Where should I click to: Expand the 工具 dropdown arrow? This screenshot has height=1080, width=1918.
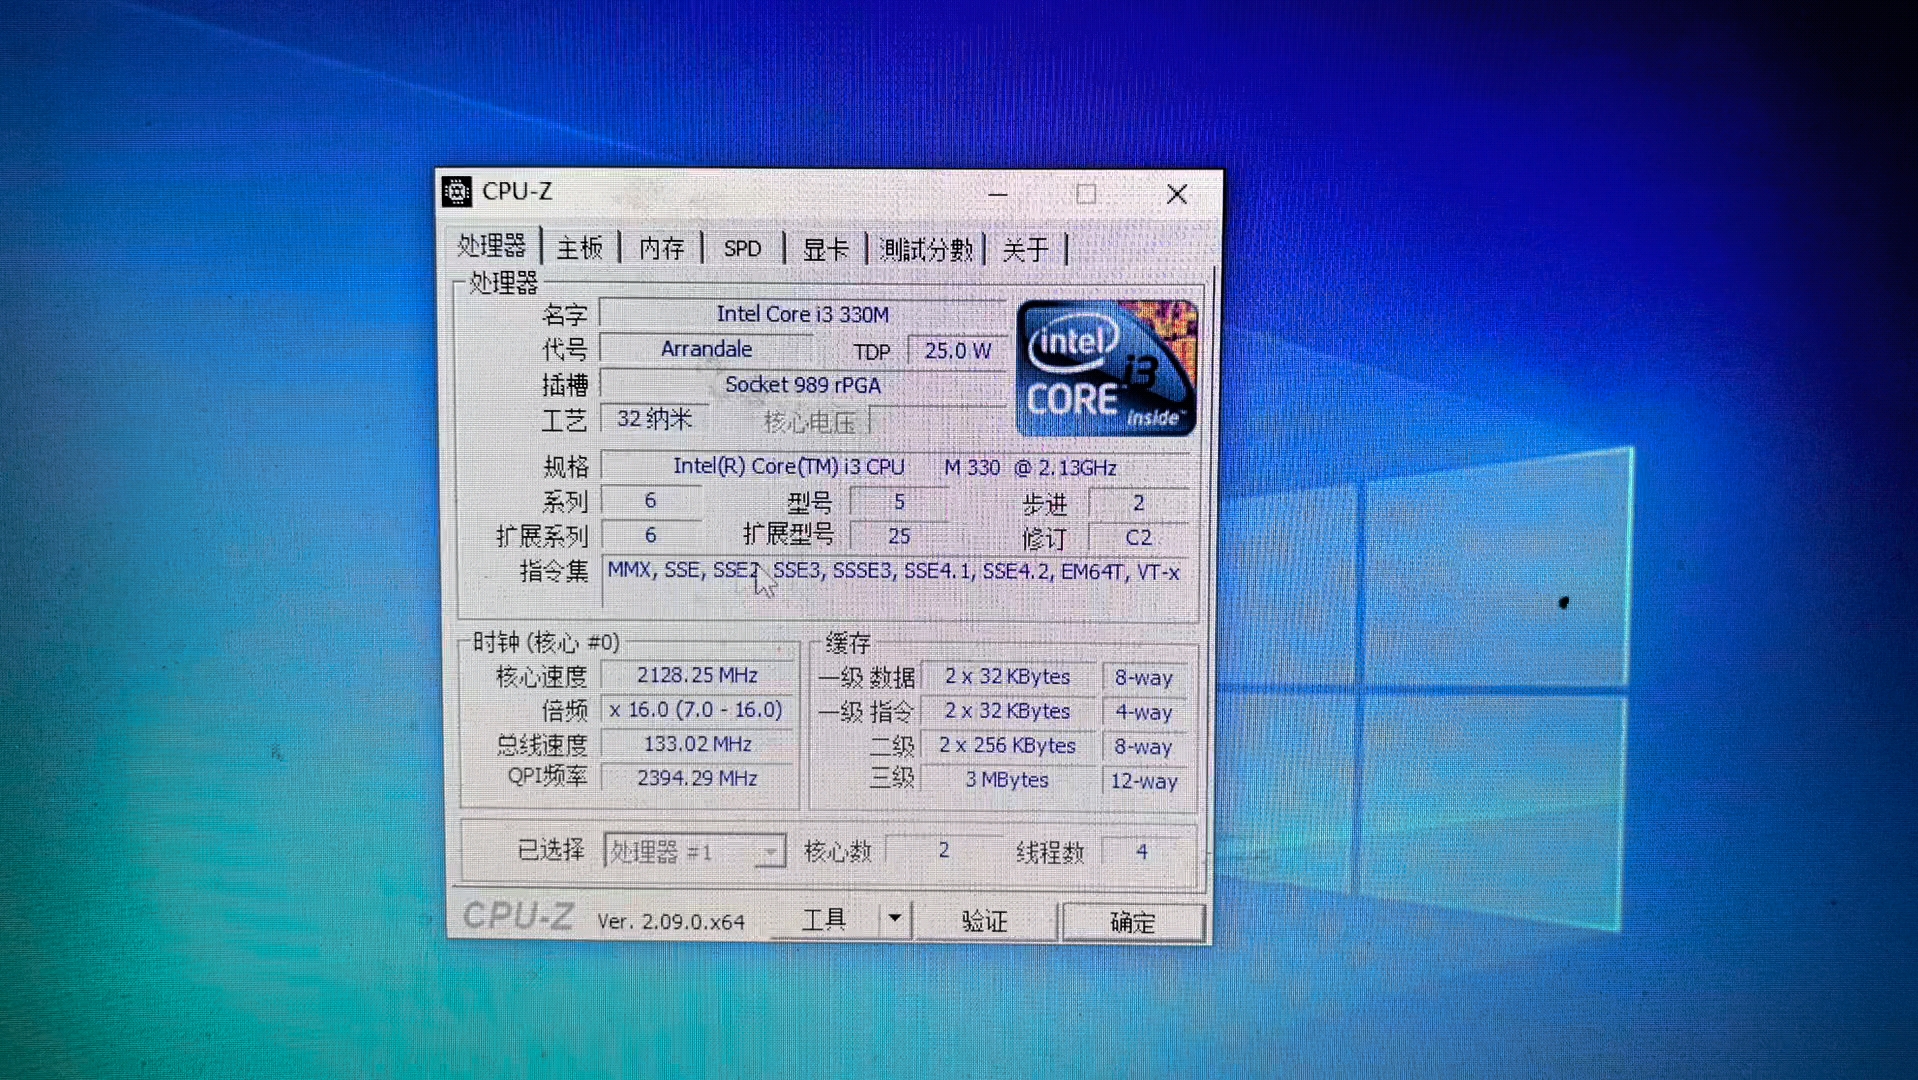[895, 918]
